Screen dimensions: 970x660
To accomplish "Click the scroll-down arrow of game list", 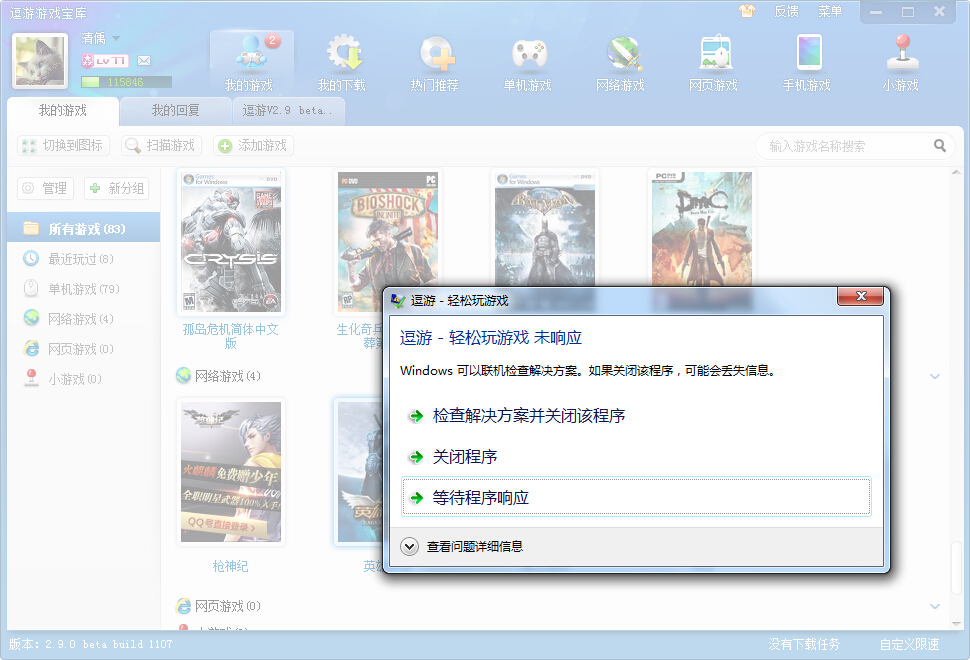I will [x=956, y=623].
